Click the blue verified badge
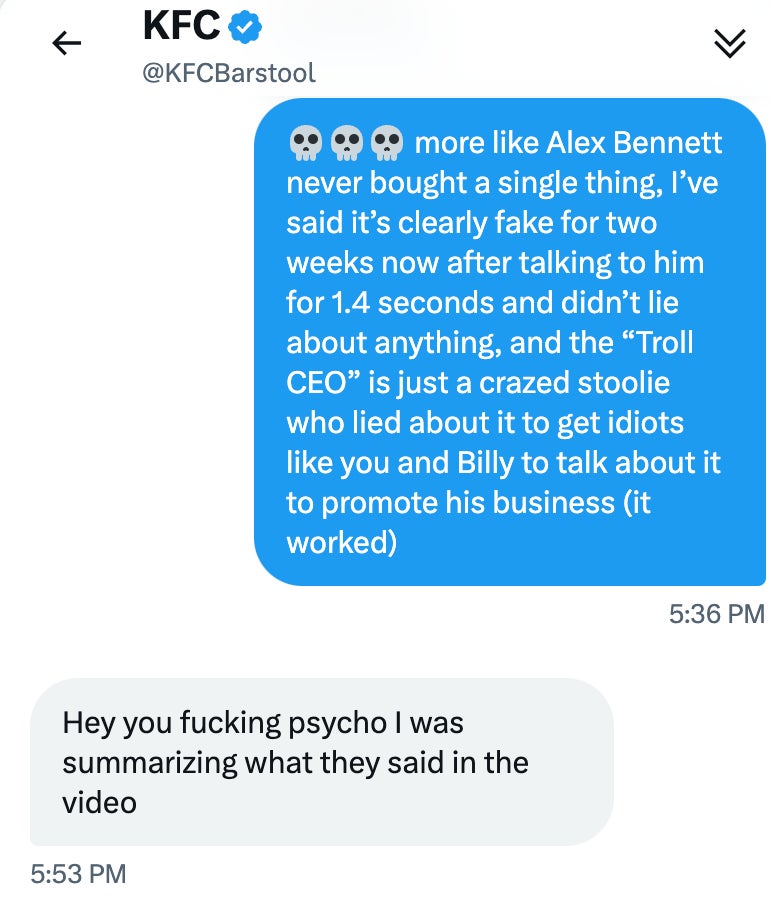The image size is (770, 922). pos(244,28)
